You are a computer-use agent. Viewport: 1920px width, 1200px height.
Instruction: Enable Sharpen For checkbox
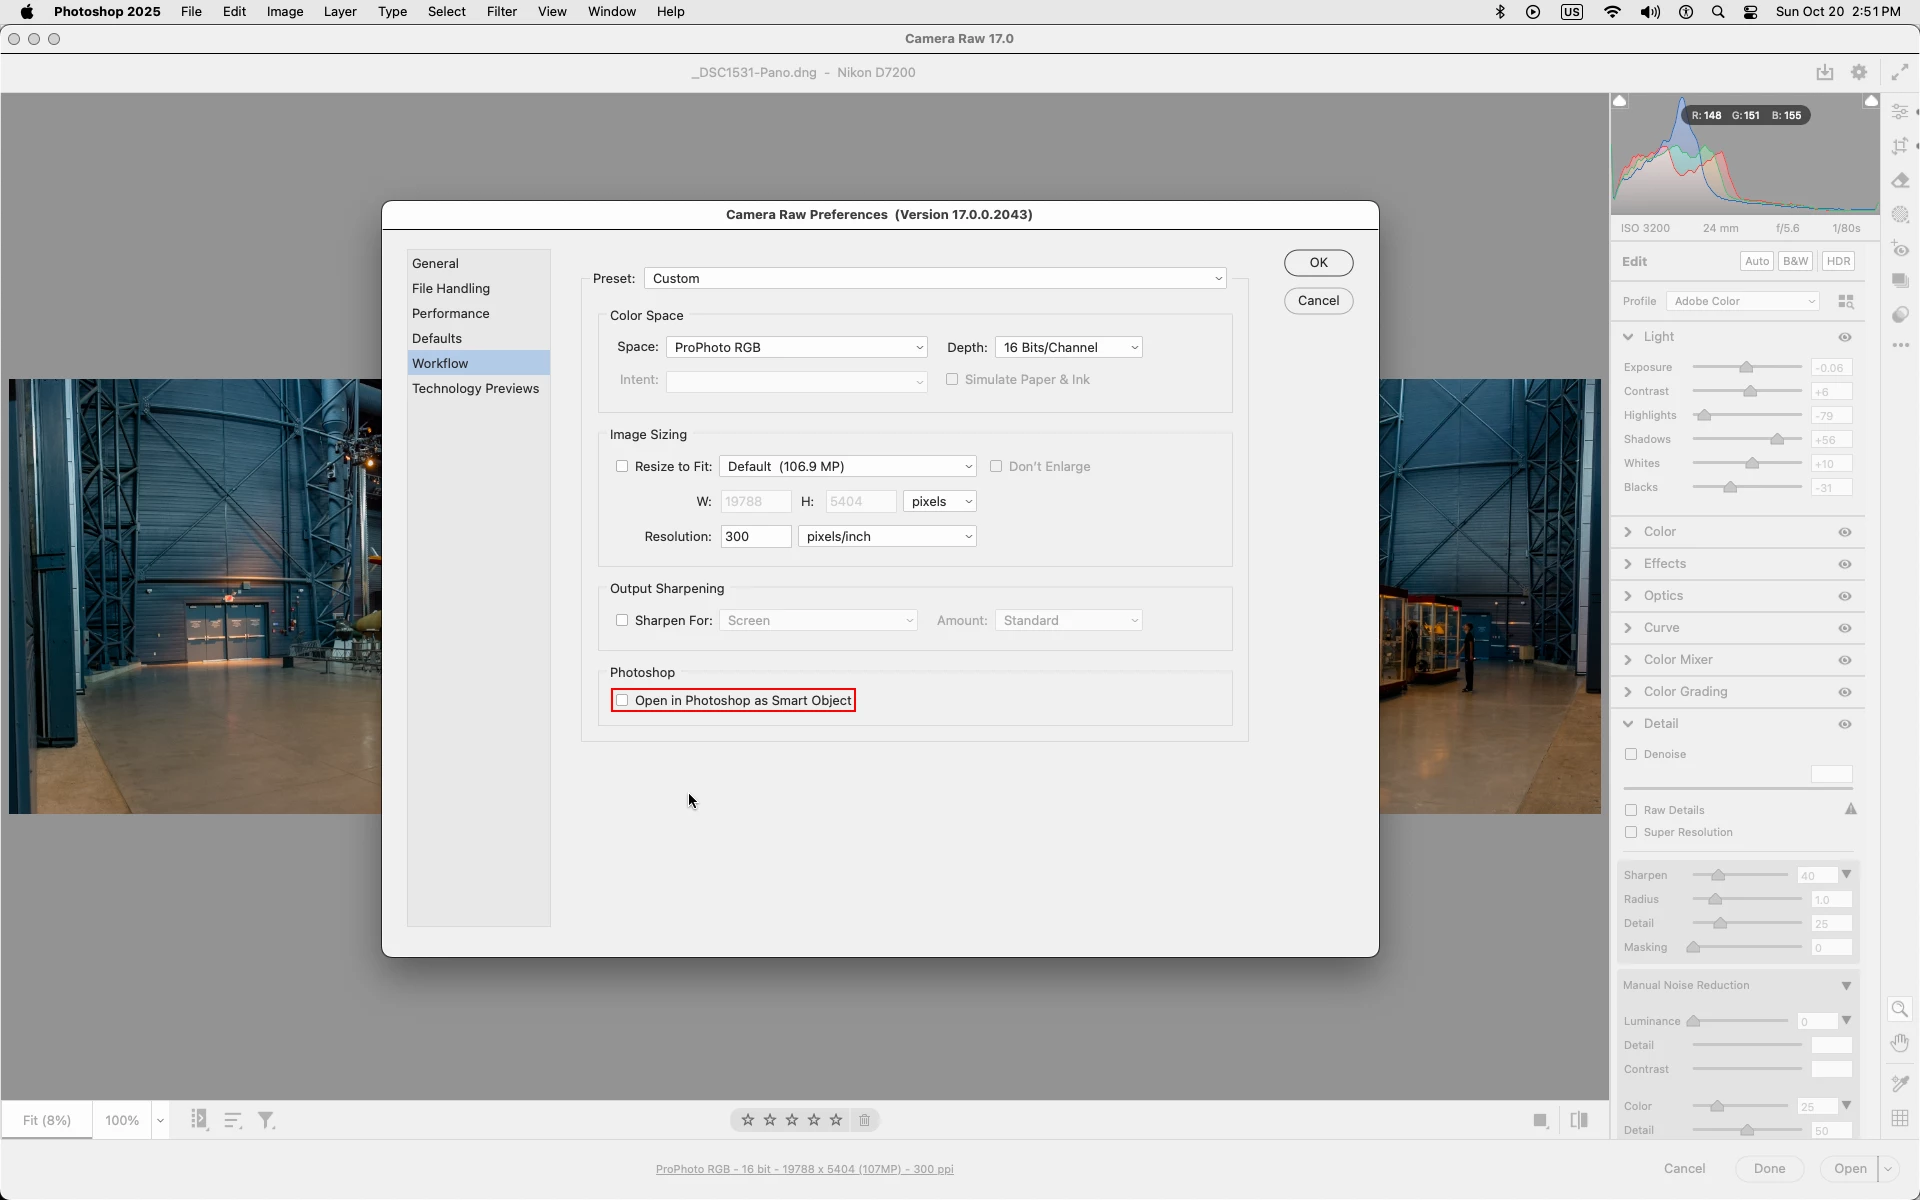pos(622,620)
